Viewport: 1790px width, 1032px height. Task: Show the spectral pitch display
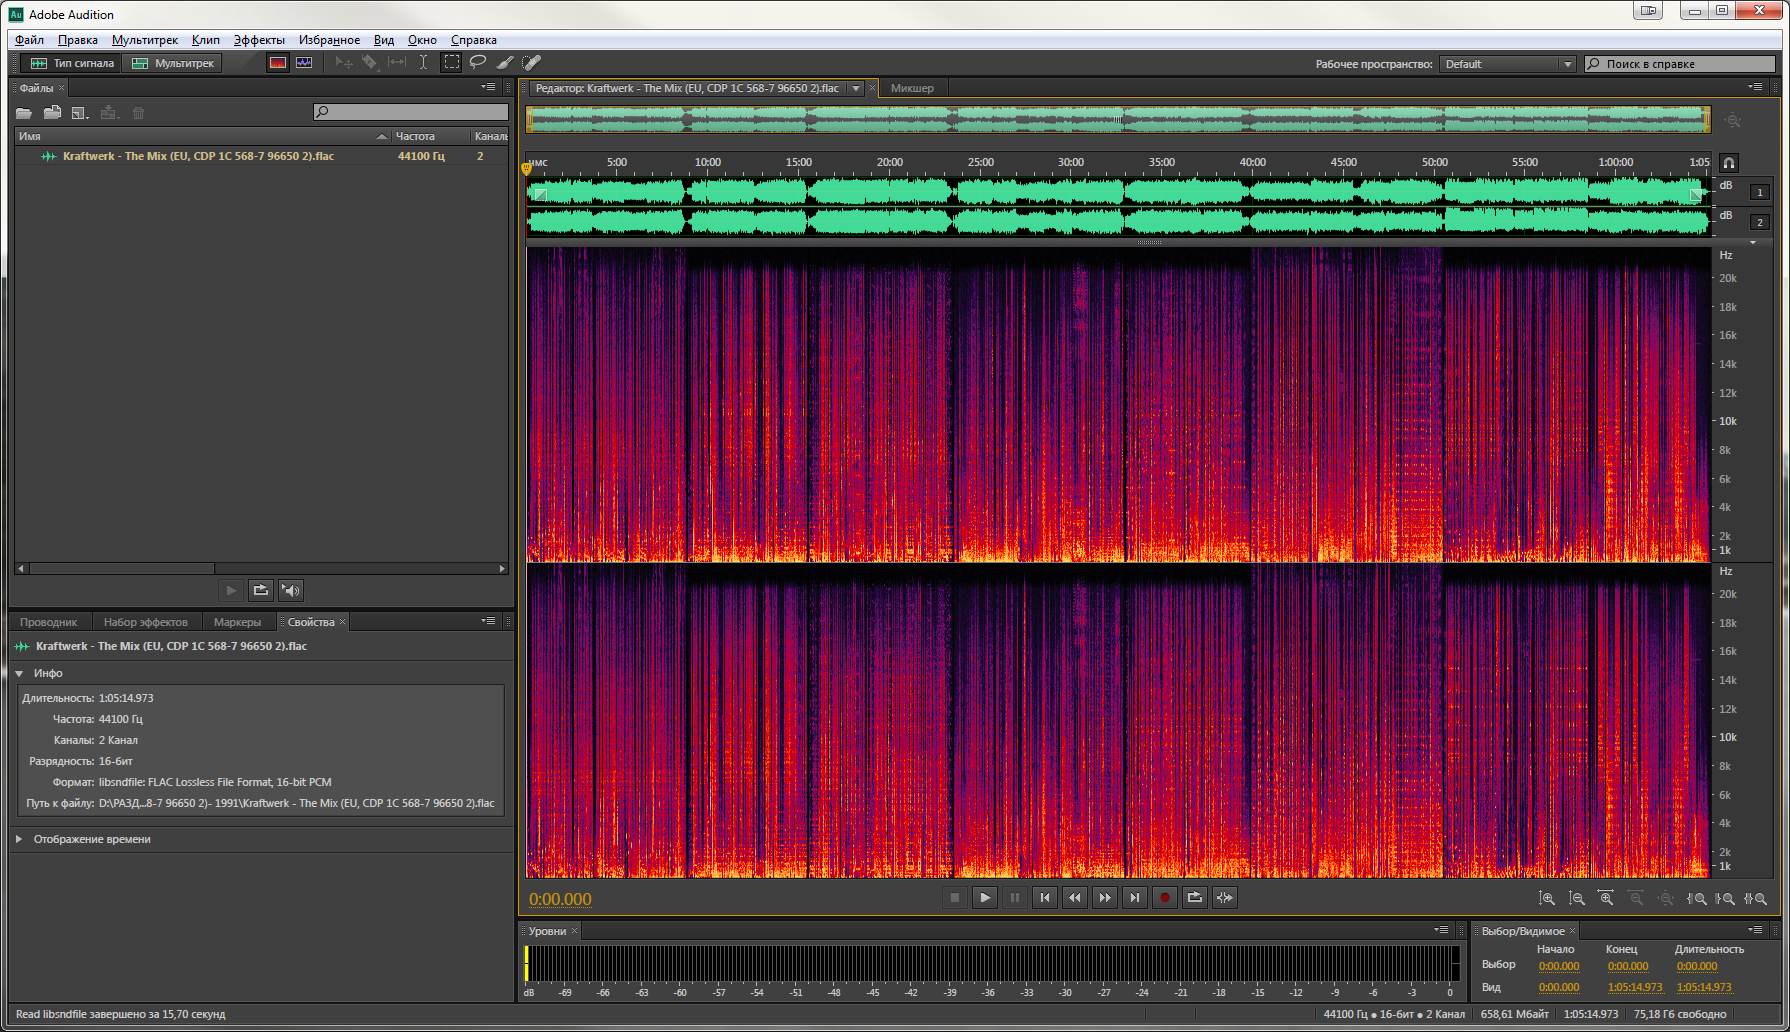[304, 63]
